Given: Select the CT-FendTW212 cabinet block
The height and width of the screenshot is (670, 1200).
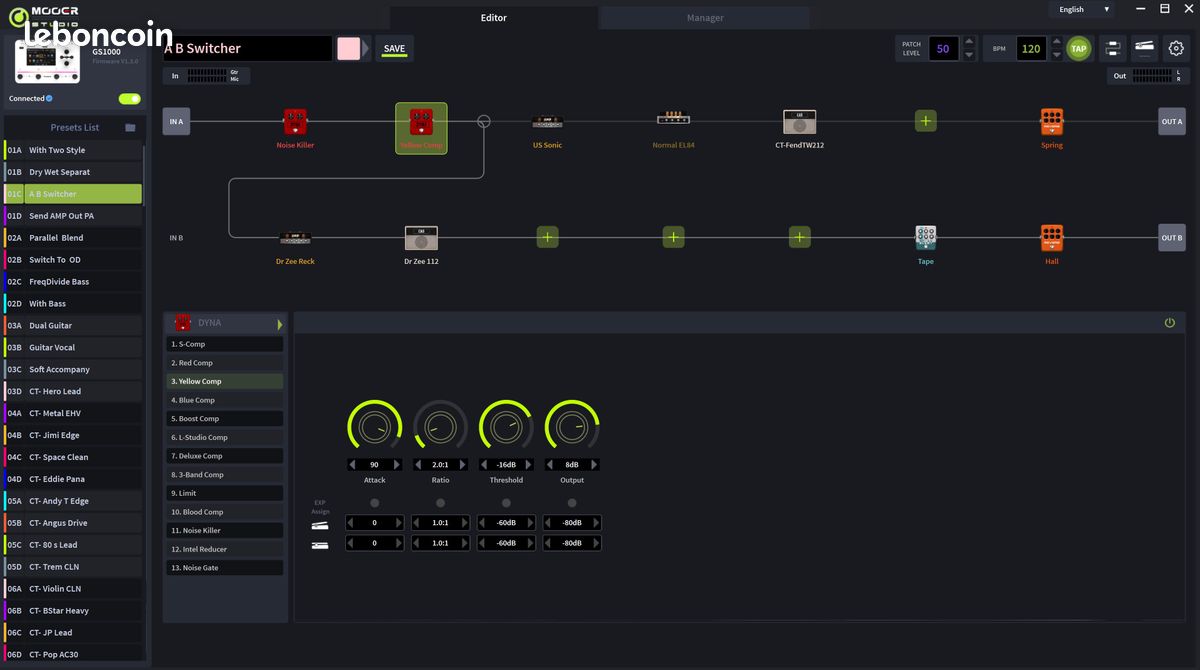Looking at the screenshot, I should 799,122.
